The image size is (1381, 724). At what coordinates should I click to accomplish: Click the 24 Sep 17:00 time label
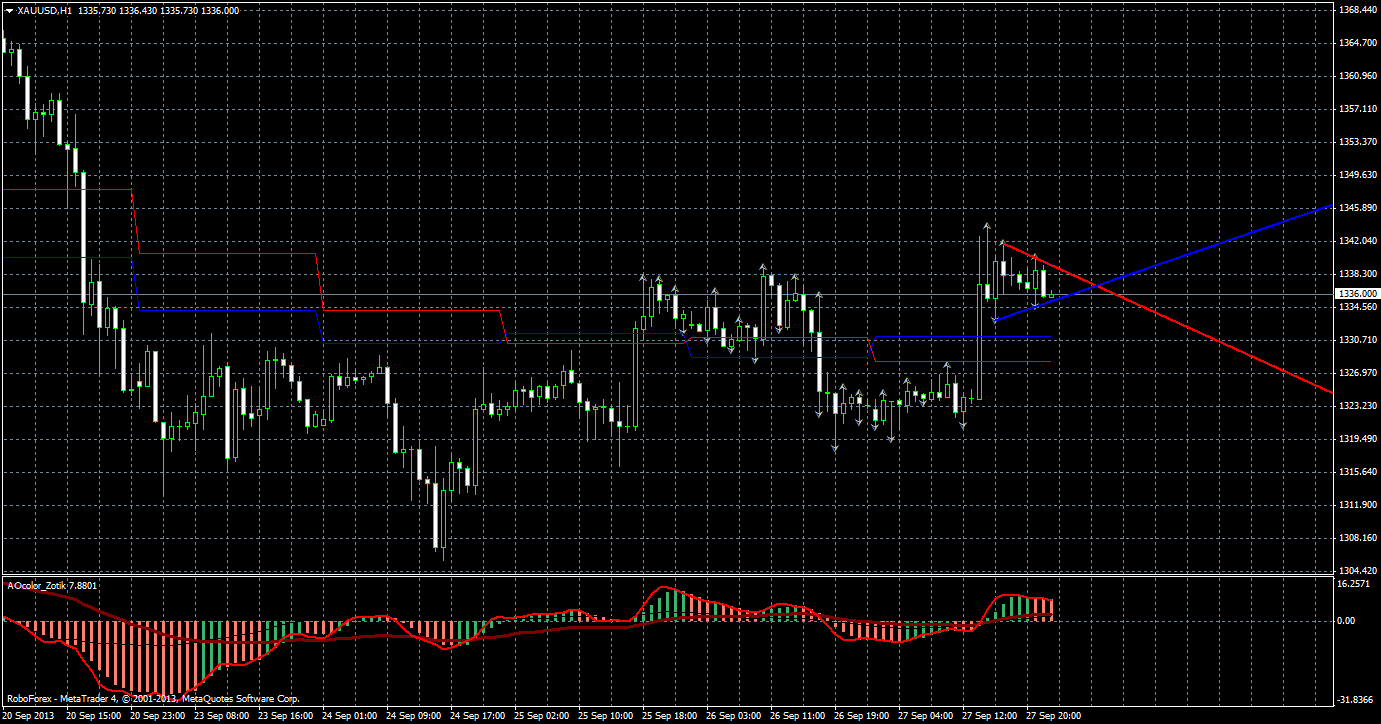pyautogui.click(x=480, y=716)
